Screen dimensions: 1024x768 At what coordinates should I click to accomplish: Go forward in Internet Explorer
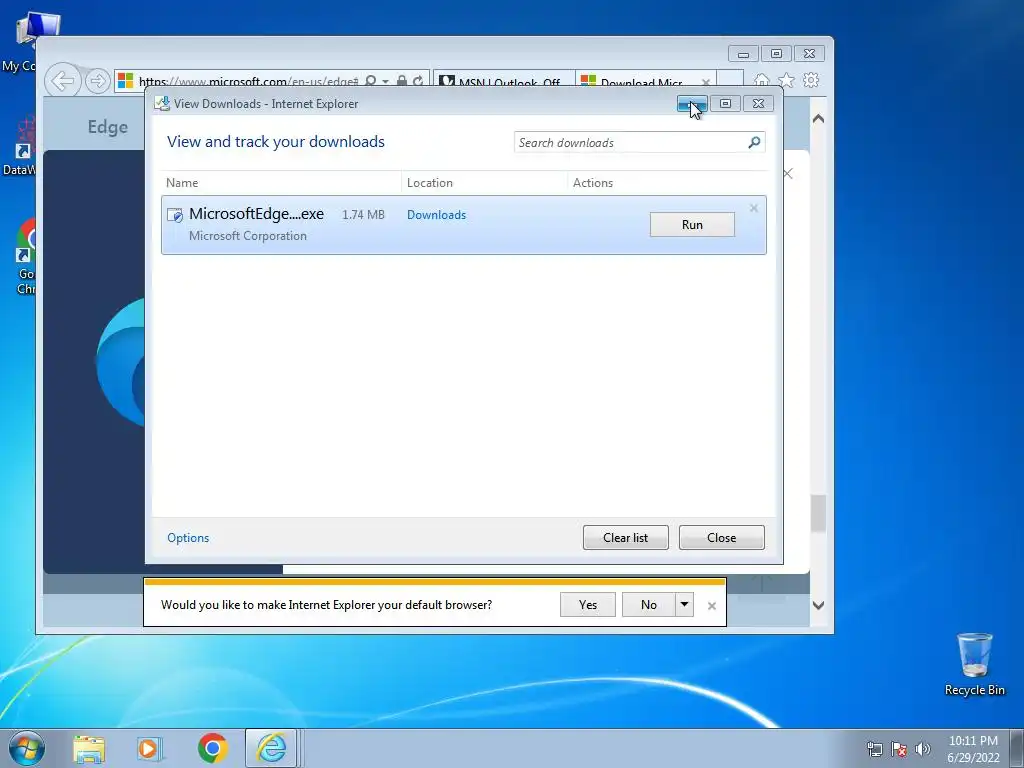(97, 81)
